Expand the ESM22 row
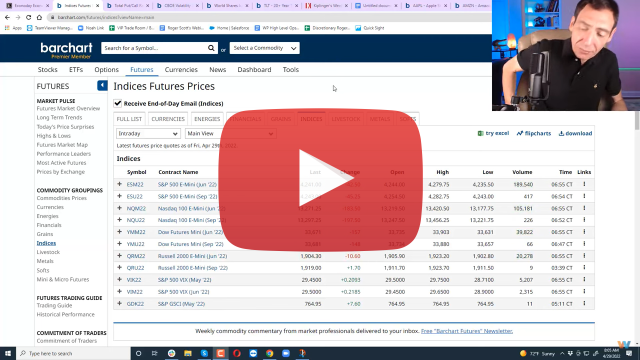 [119, 184]
